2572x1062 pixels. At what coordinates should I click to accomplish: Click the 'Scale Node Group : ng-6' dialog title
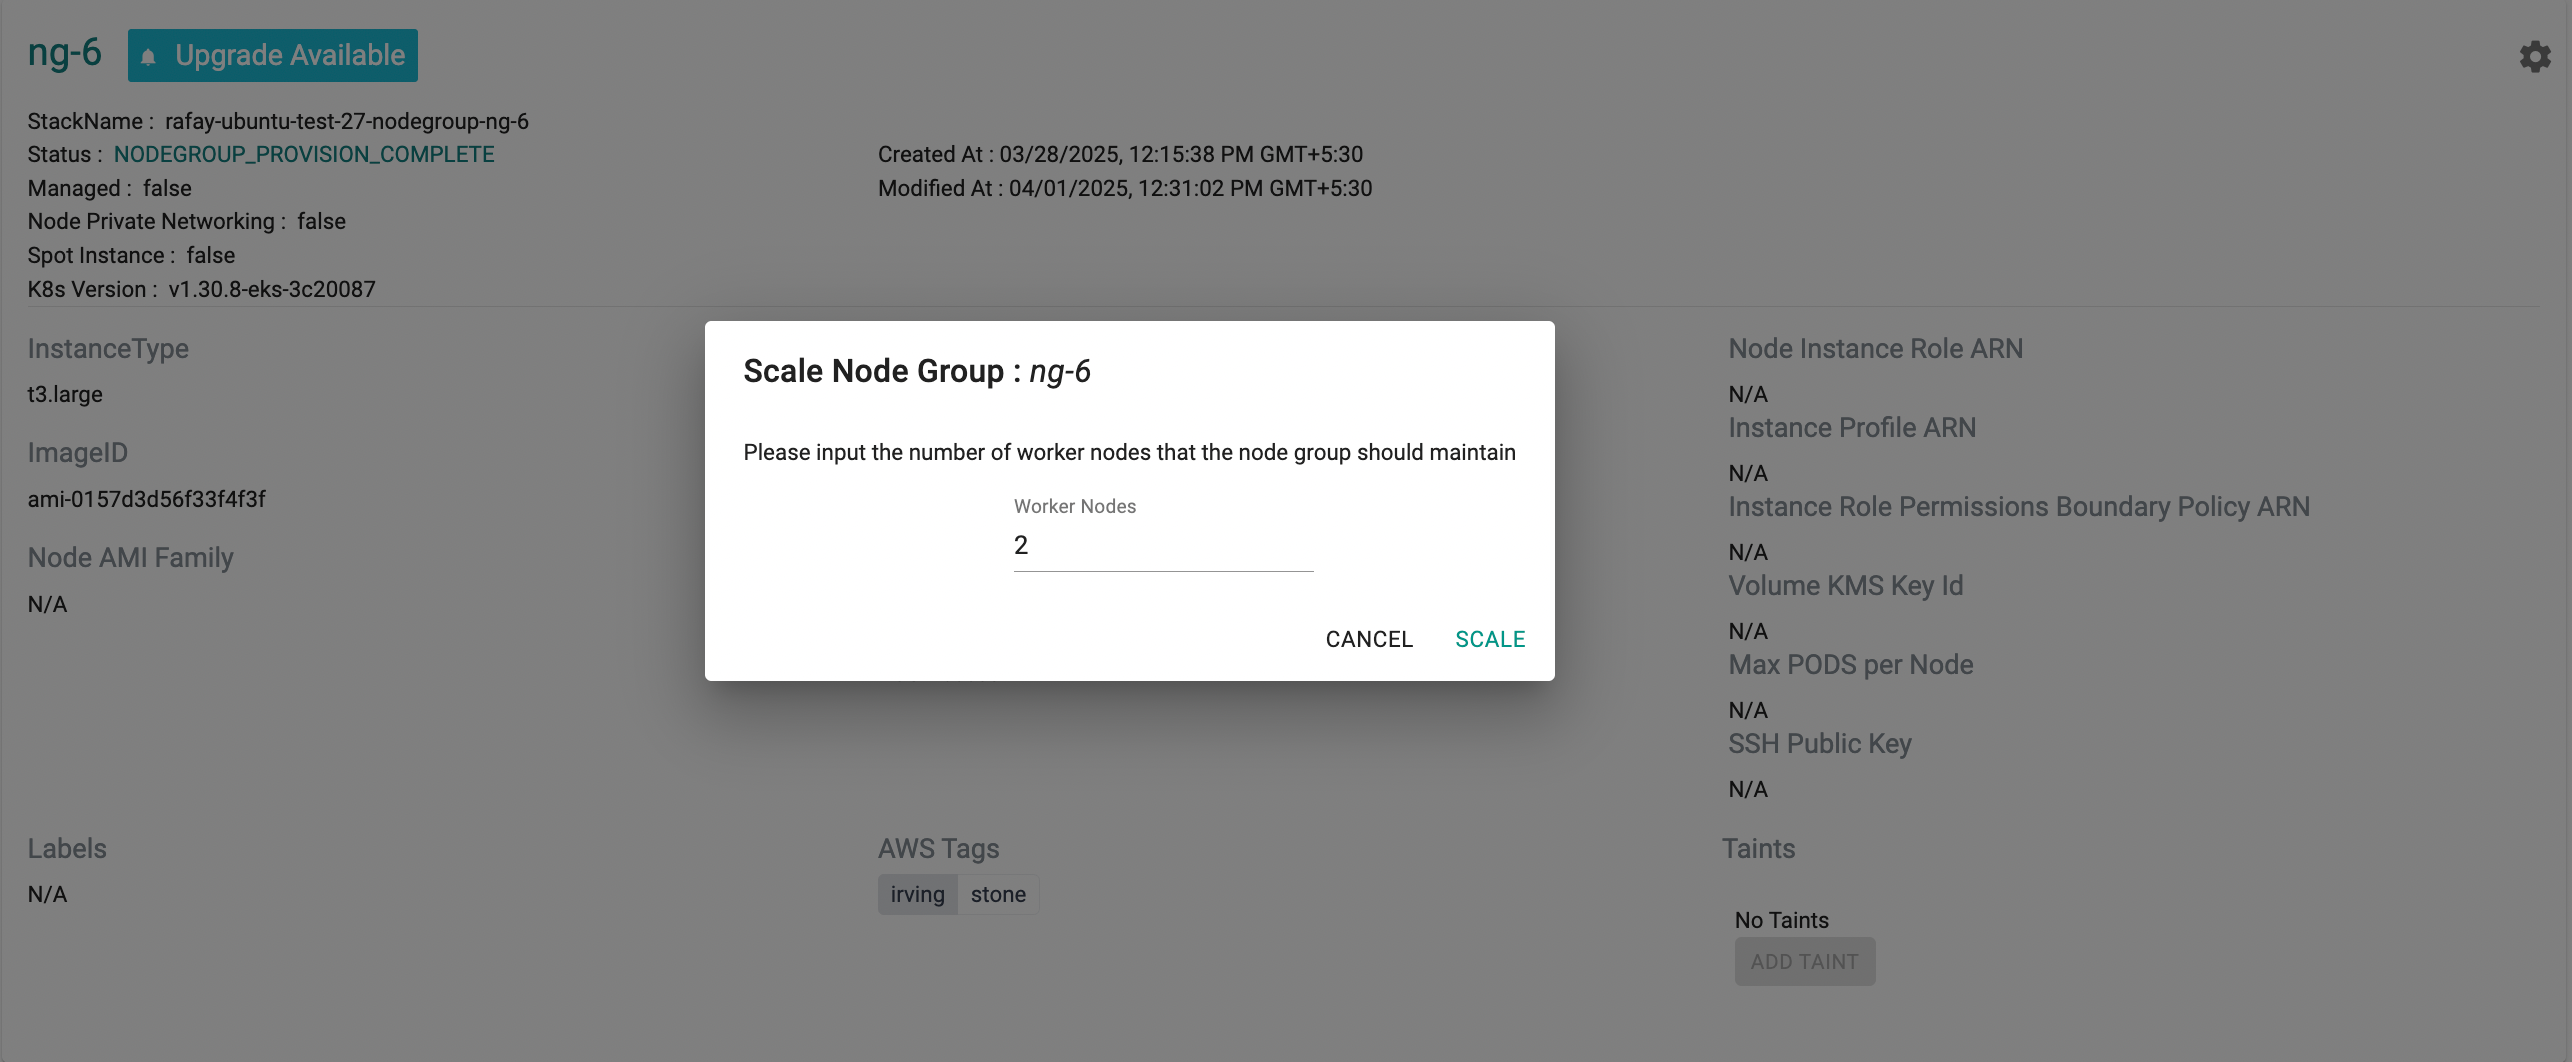917,372
